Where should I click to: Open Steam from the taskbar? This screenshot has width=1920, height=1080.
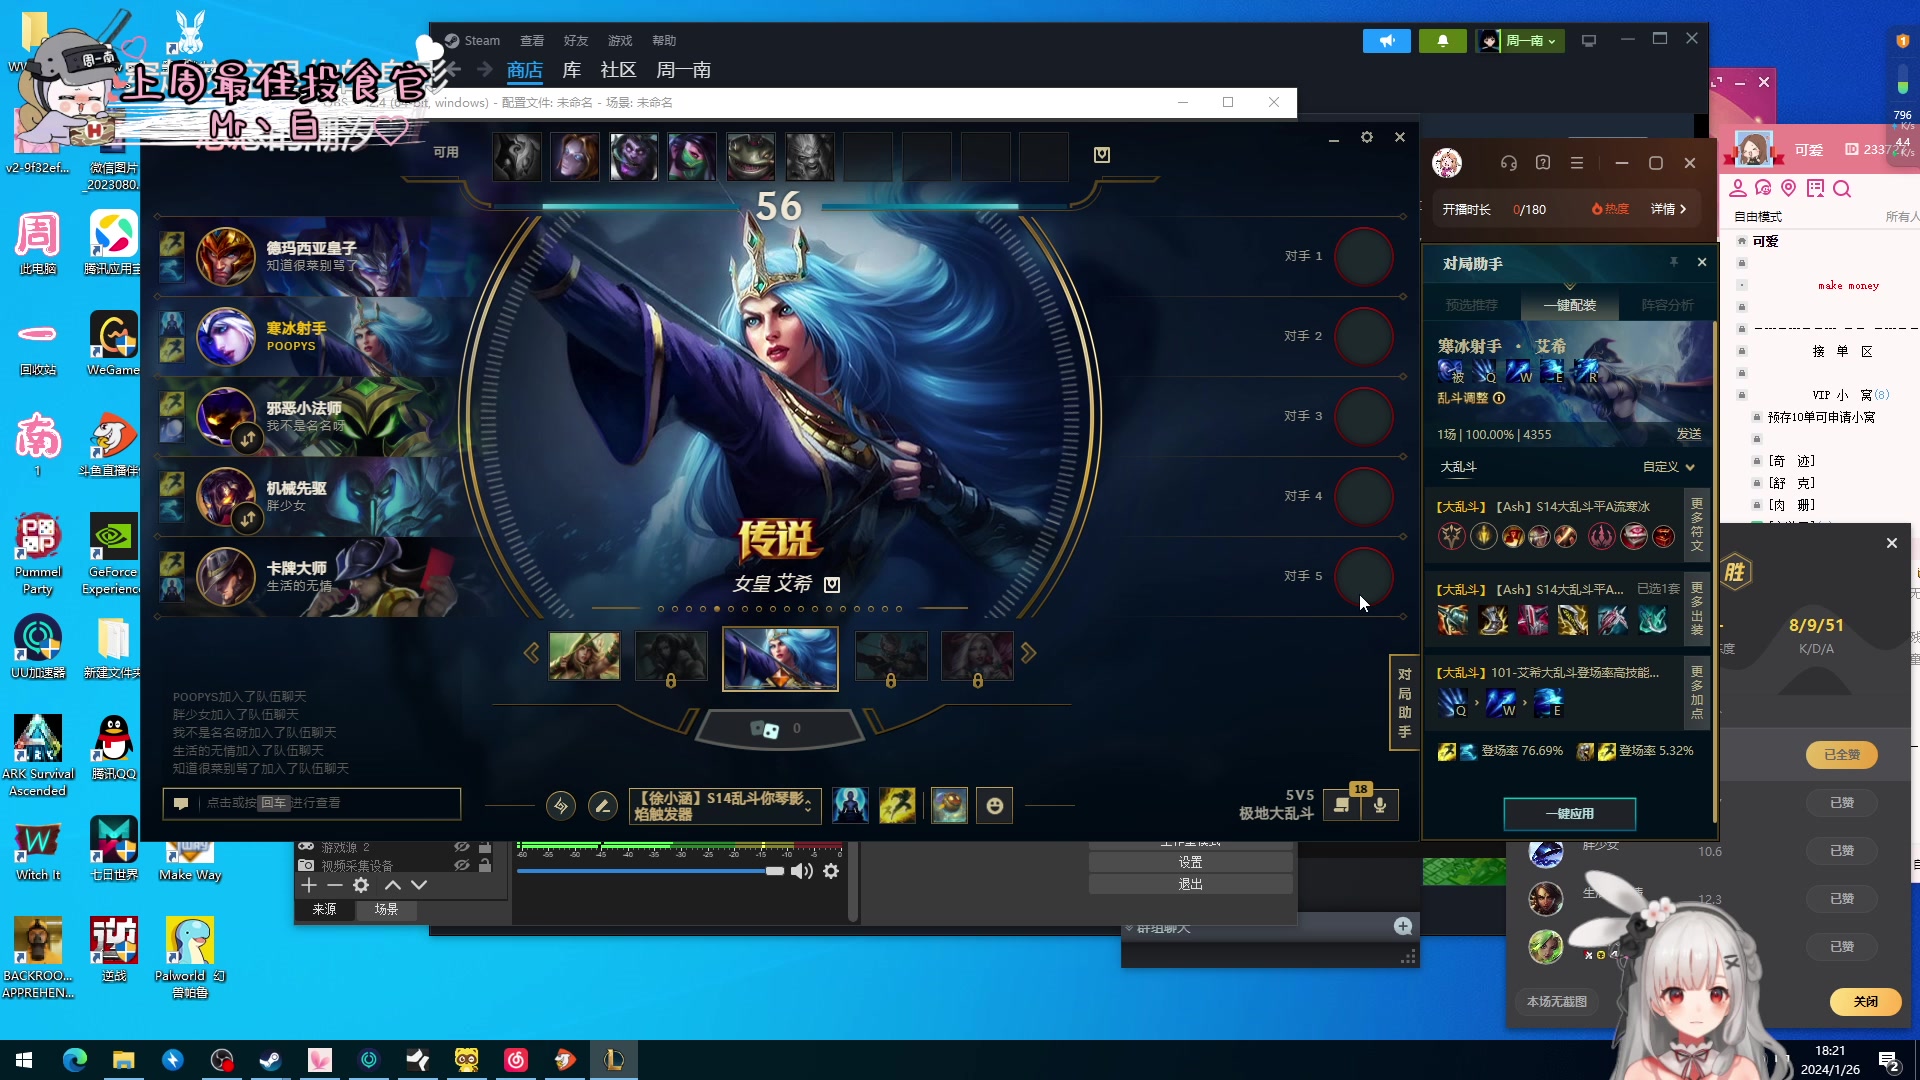(x=270, y=1060)
